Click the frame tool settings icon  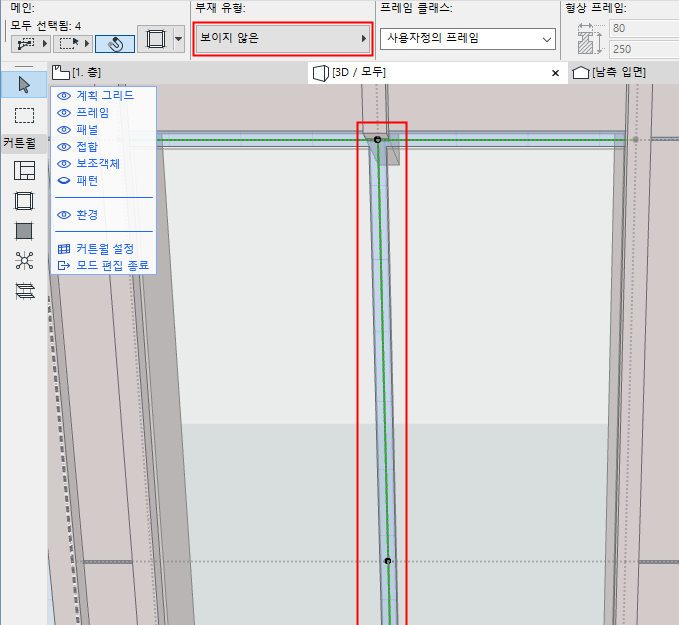click(x=156, y=39)
